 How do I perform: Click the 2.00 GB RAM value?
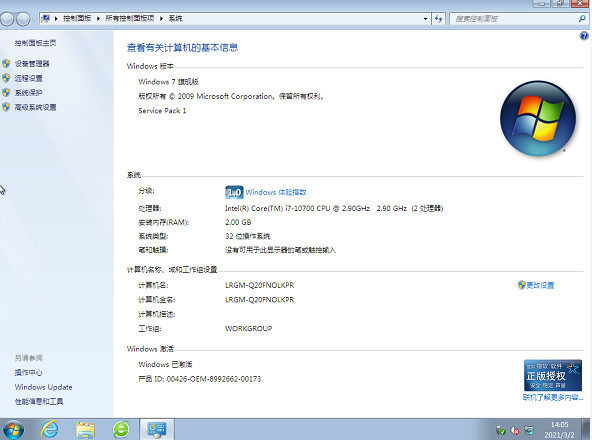tap(238, 222)
